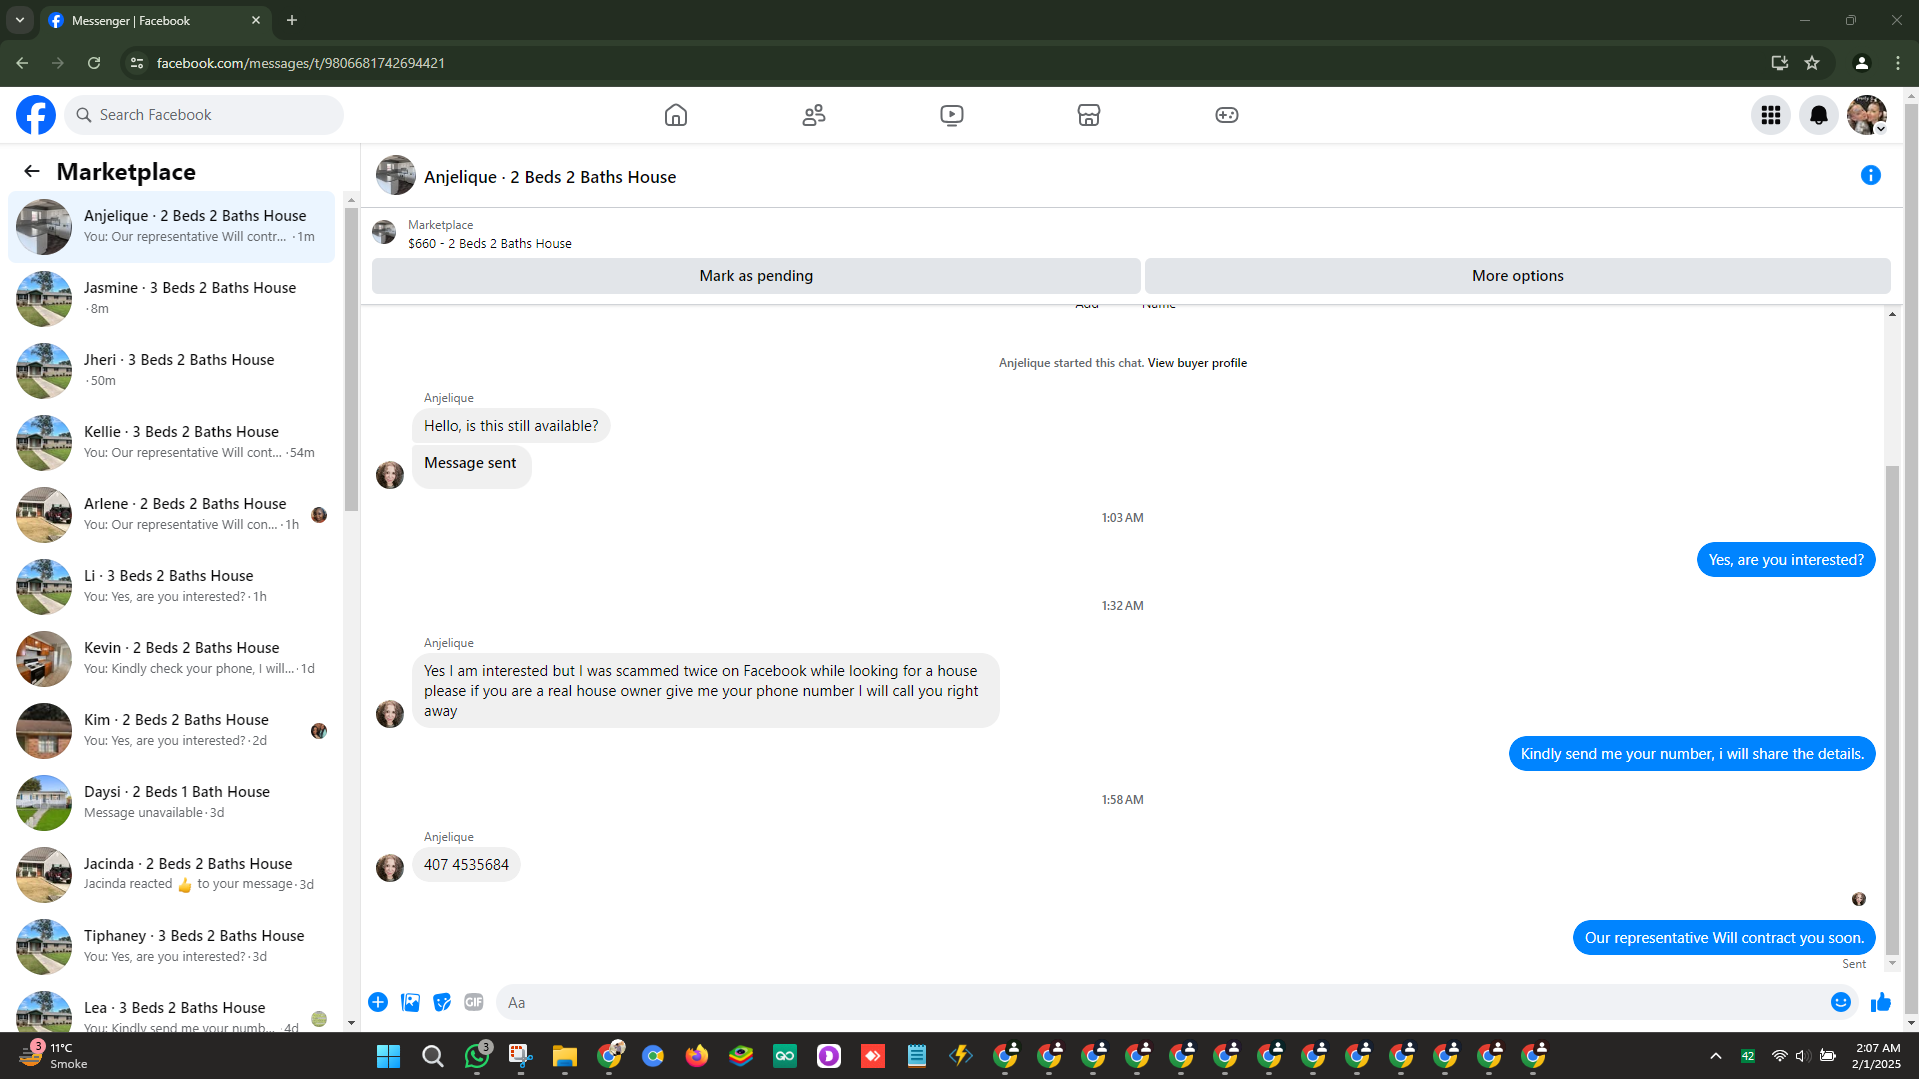
Task: Open Marketplace storefront icon
Action: pos(1089,115)
